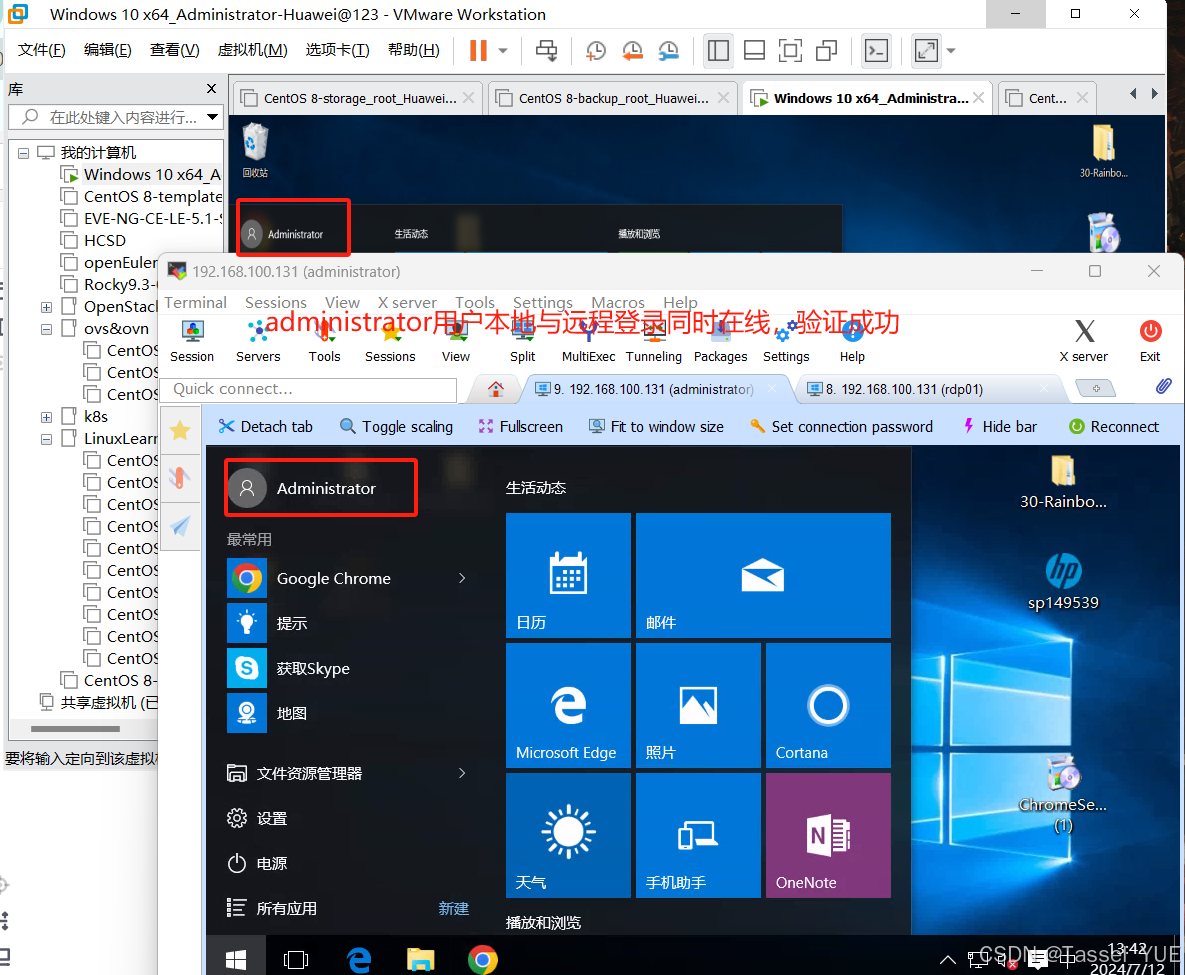Open the Cortana tile
This screenshot has width=1185, height=975.
828,706
